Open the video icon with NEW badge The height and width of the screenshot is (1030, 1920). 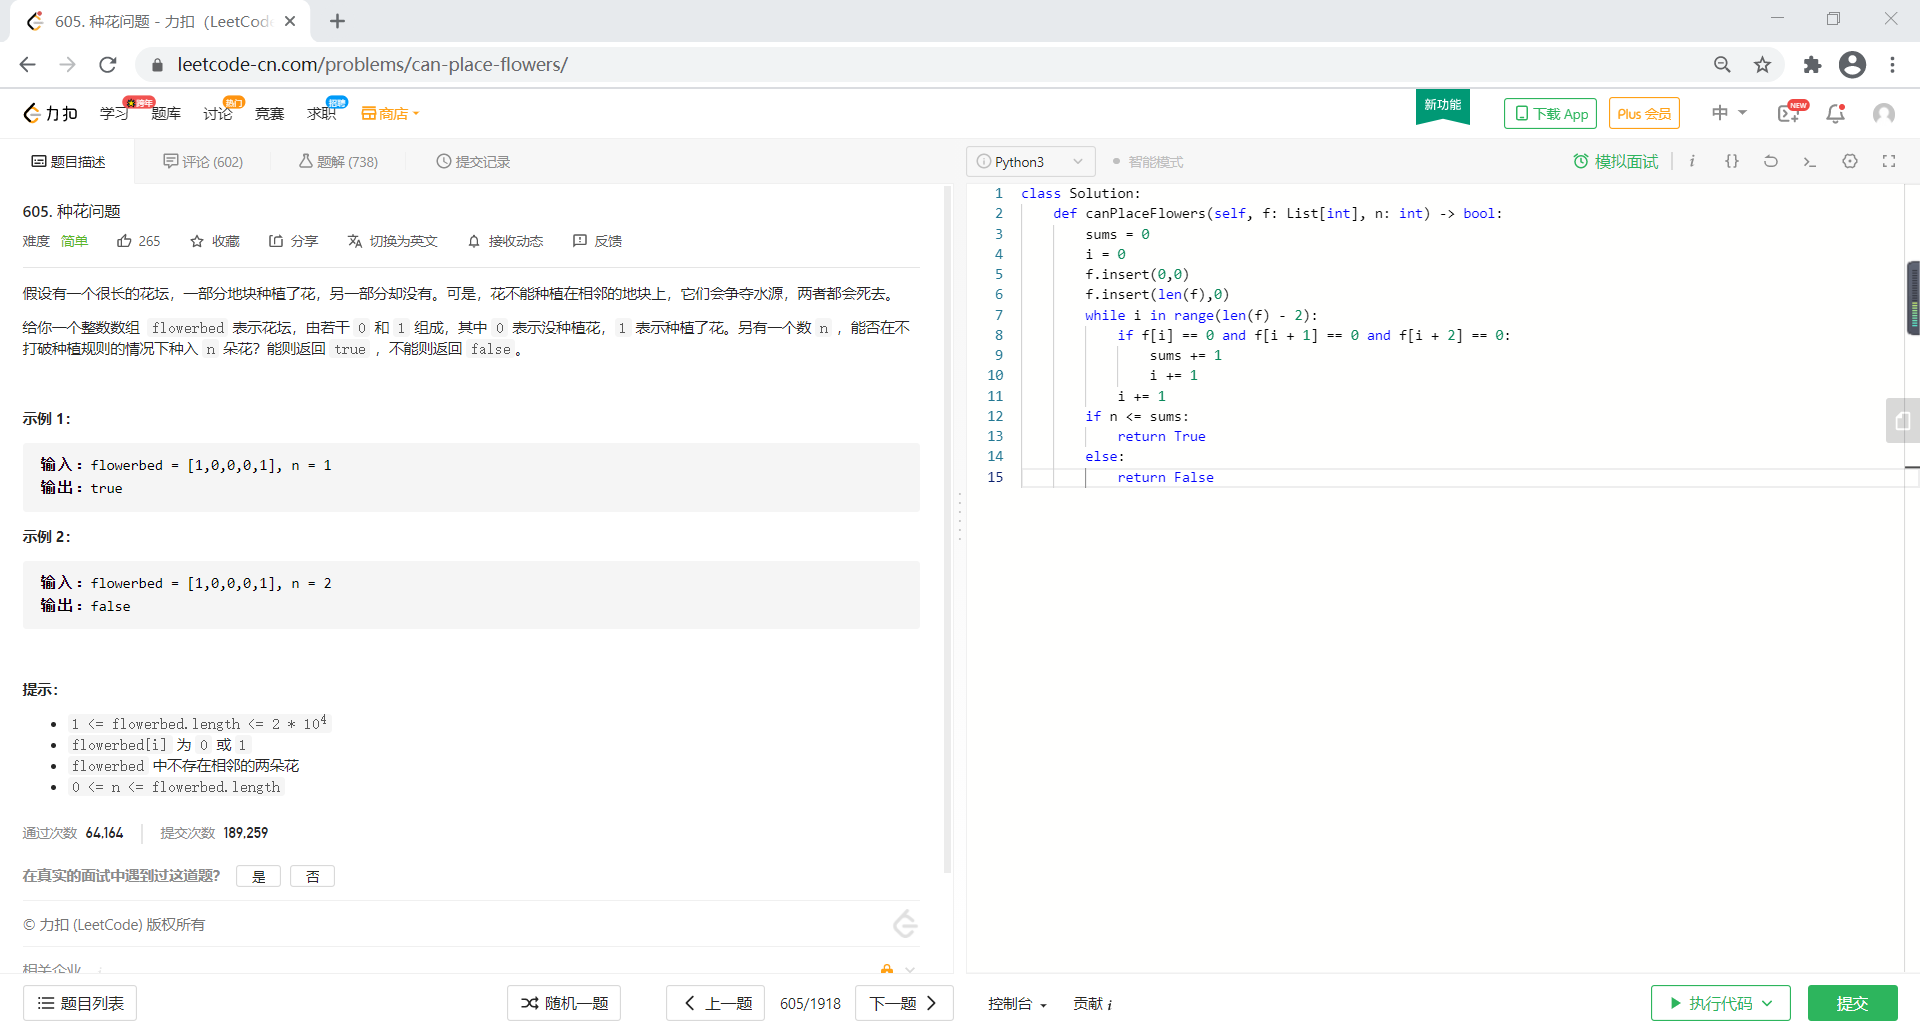pos(1791,112)
